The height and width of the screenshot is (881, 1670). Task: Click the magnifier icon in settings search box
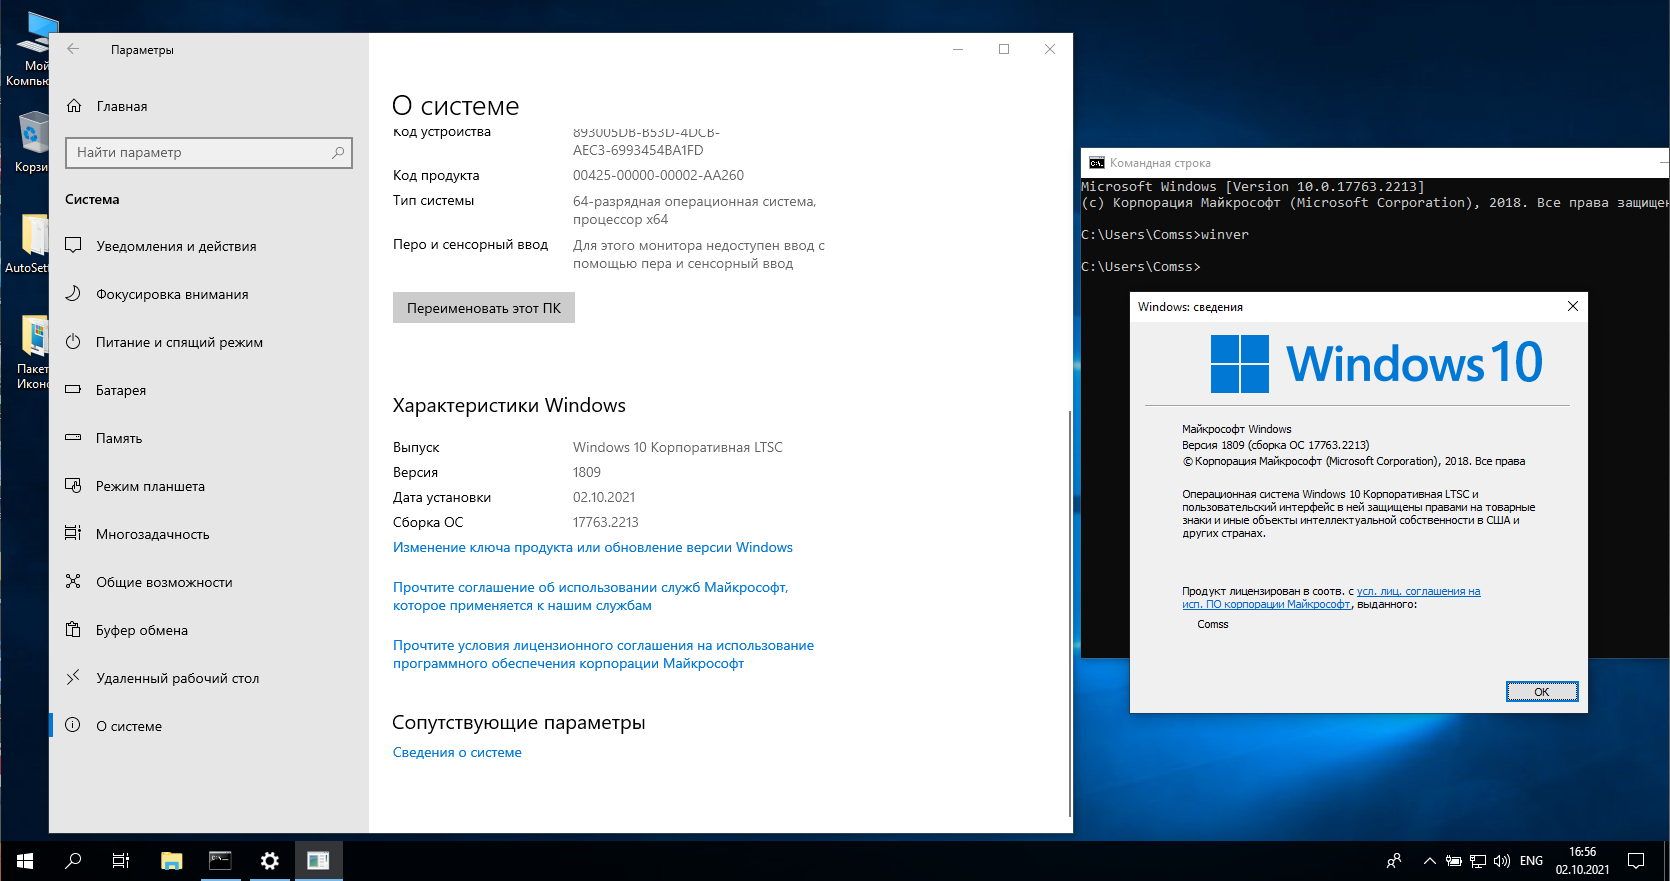pos(338,152)
